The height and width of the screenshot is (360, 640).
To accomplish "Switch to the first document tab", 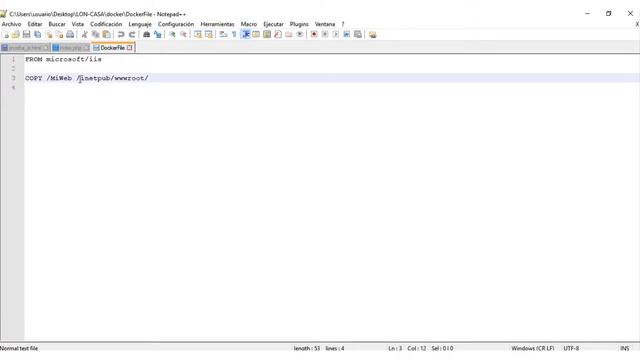I will tap(25, 48).
